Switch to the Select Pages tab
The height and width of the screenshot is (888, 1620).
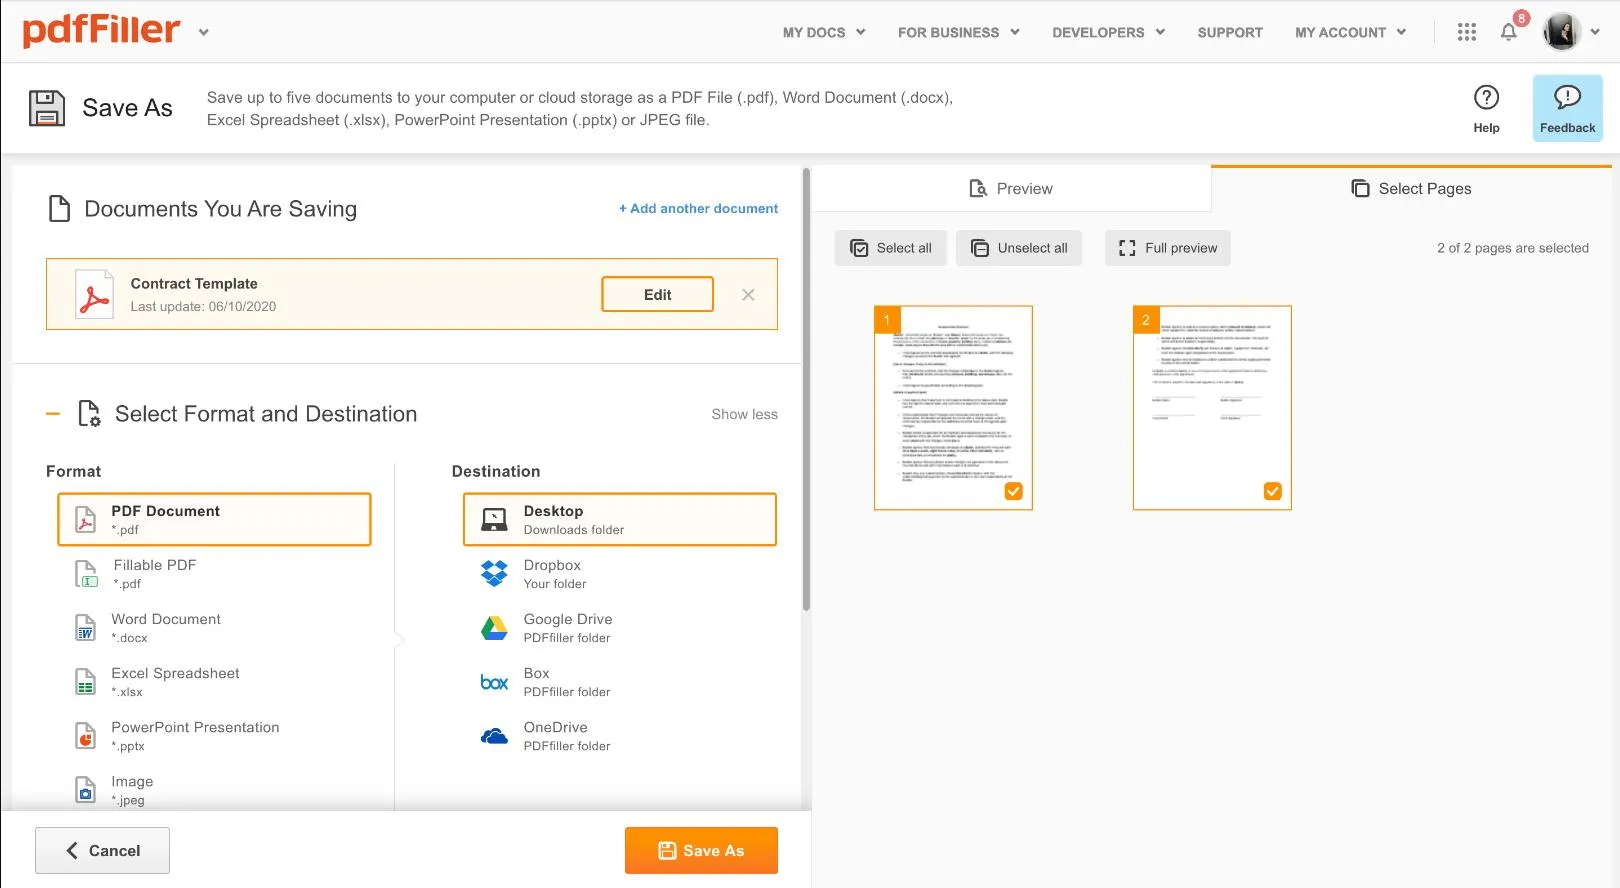(1411, 188)
